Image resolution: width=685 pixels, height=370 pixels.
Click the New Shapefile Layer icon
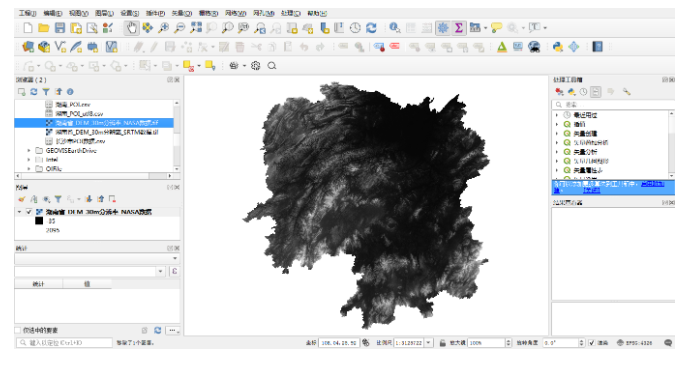coord(60,47)
